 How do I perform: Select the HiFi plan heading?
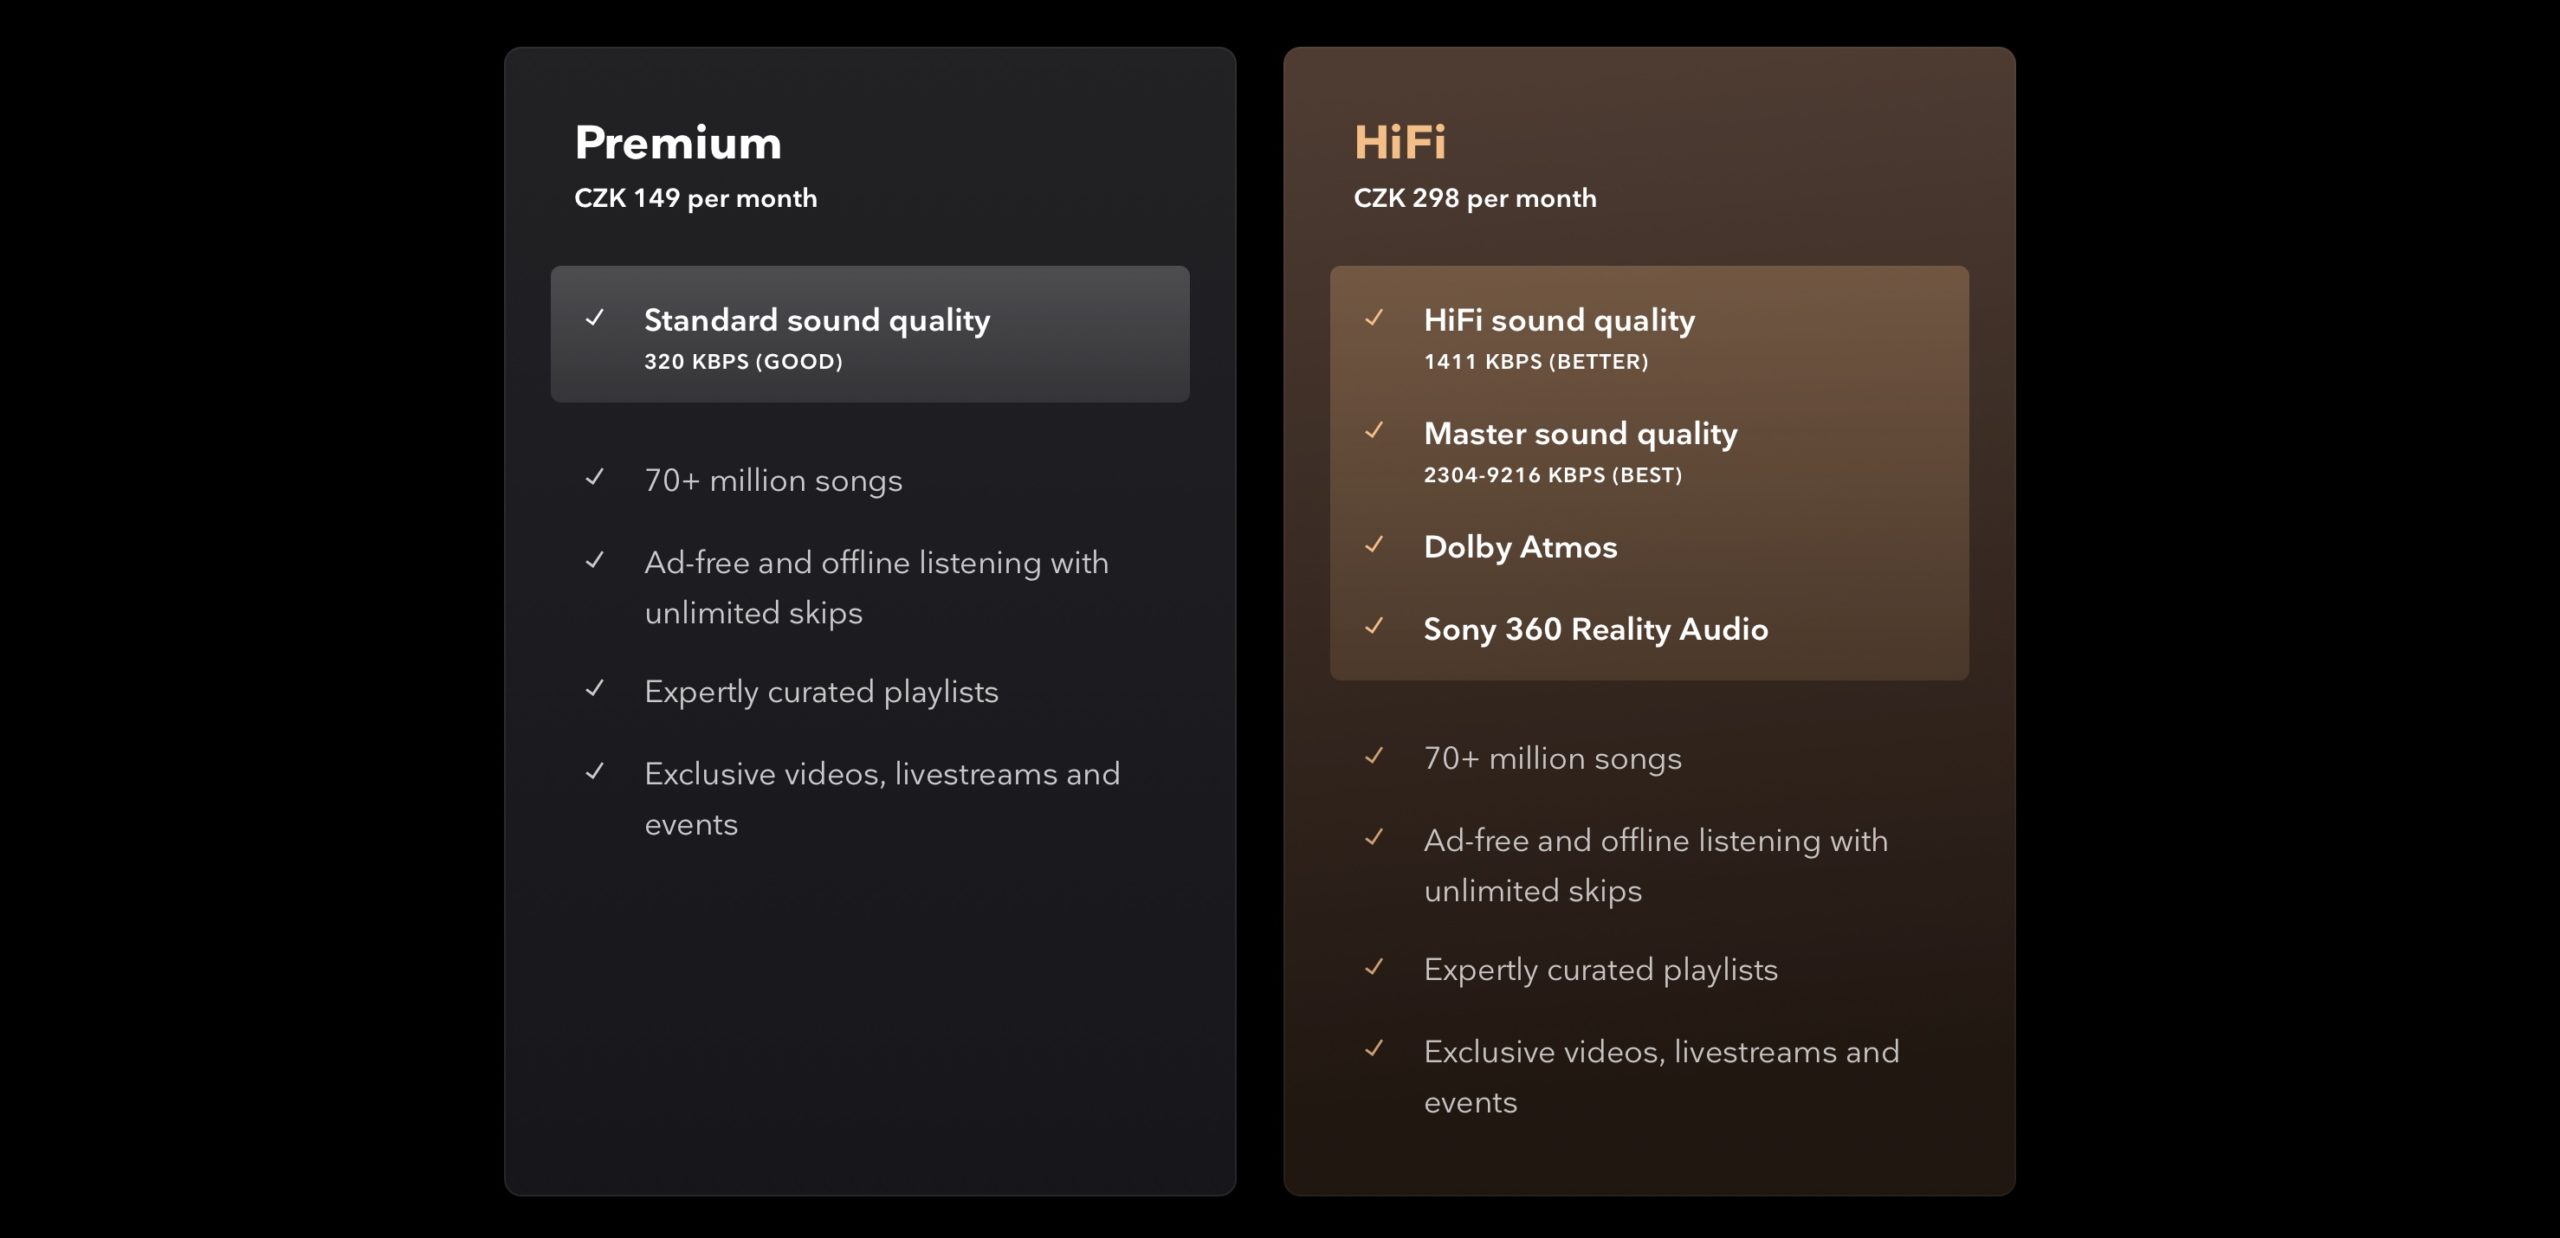[x=1399, y=142]
